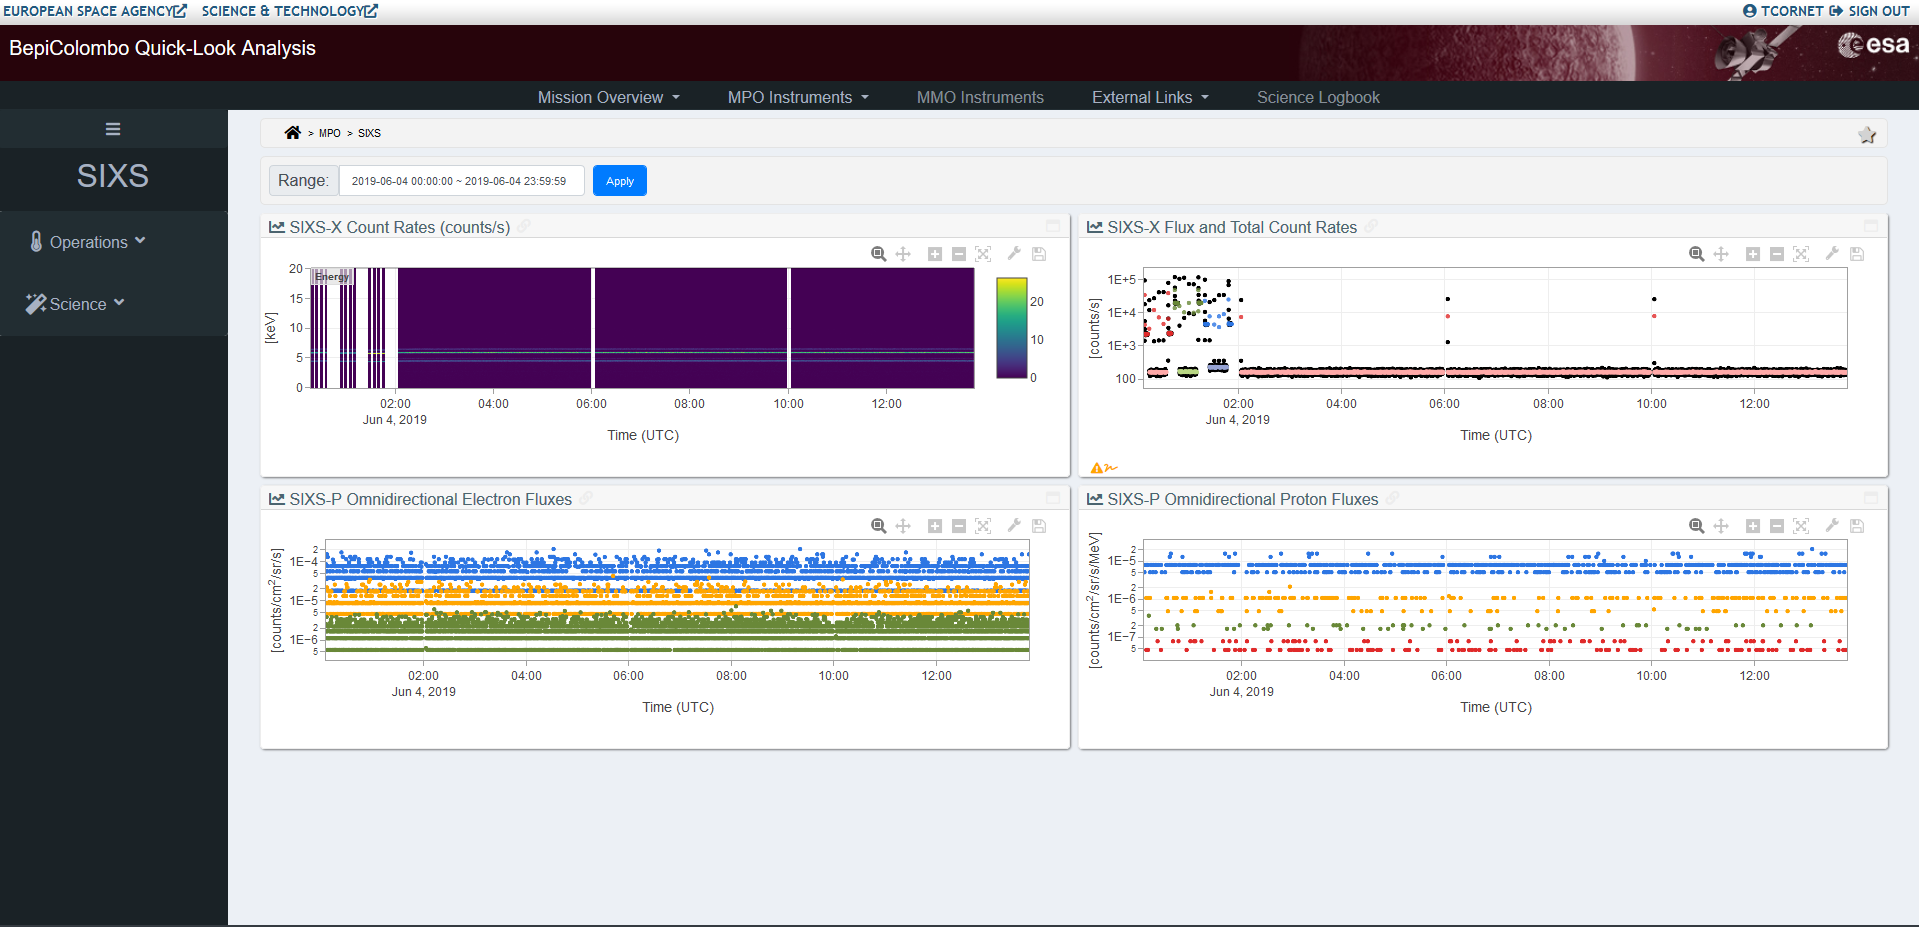Copy link for SIXS-P Omnidirectional Proton Fluxes panel
Viewport: 1919px width, 927px height.
point(1392,499)
